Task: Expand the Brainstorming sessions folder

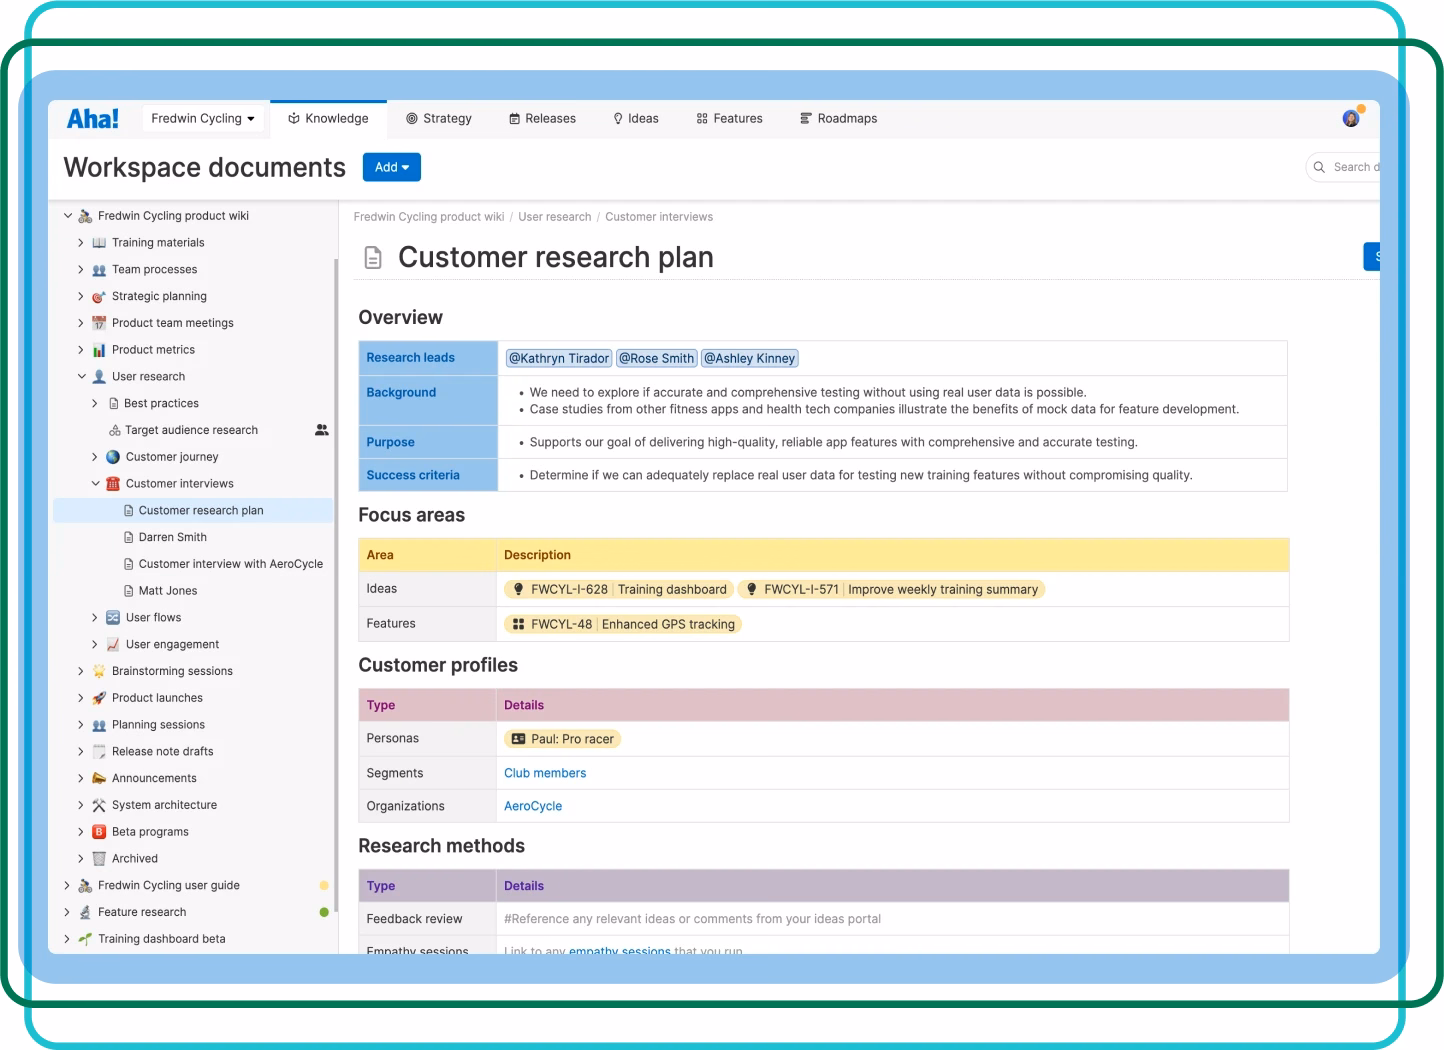Action: pos(81,672)
